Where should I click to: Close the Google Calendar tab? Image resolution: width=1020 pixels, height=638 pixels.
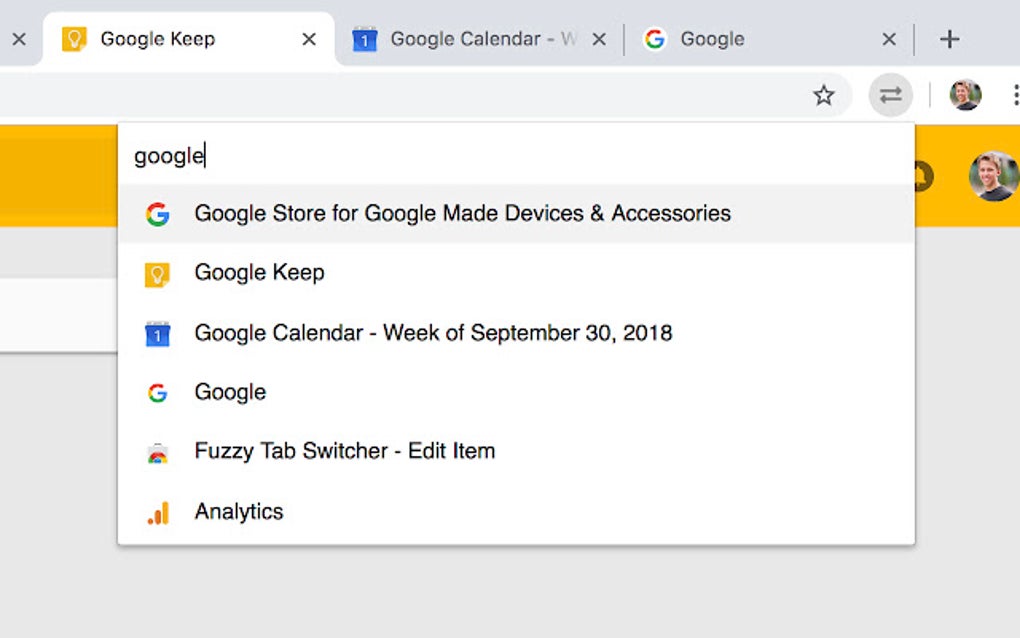pos(598,38)
